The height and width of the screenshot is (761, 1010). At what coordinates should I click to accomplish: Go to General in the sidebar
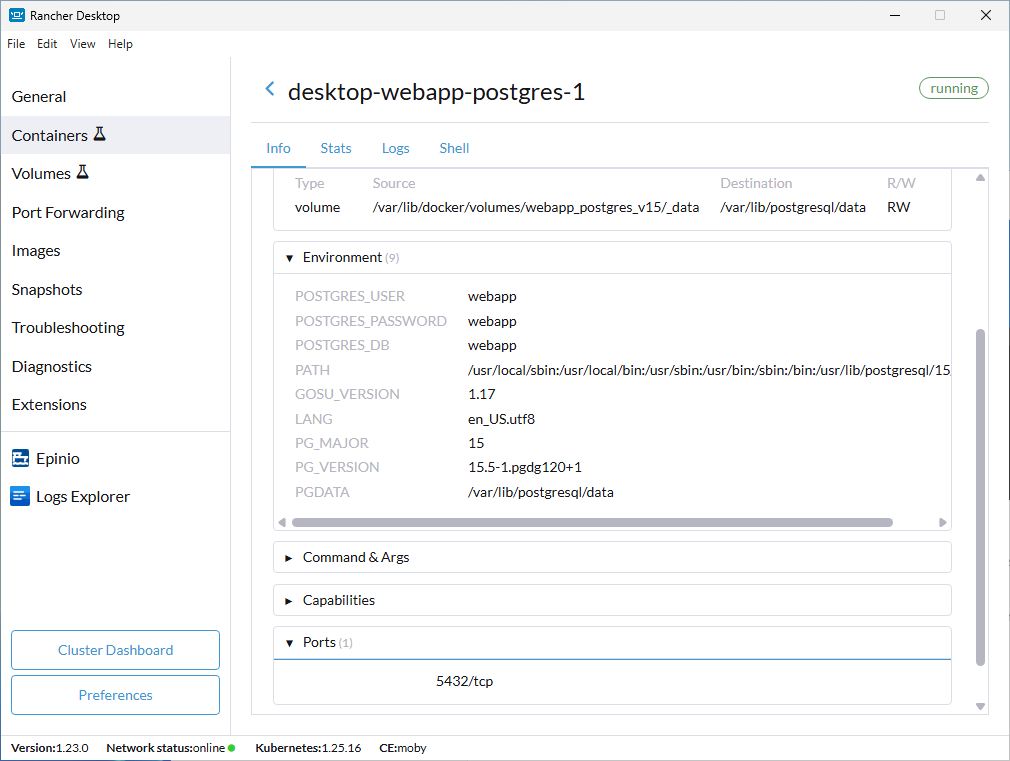pyautogui.click(x=115, y=97)
